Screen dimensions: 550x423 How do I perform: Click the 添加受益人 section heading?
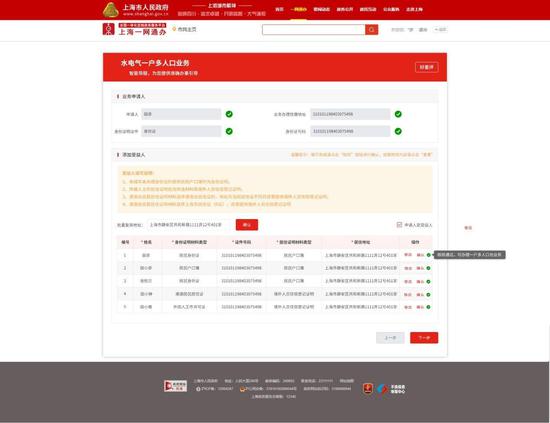(x=133, y=155)
